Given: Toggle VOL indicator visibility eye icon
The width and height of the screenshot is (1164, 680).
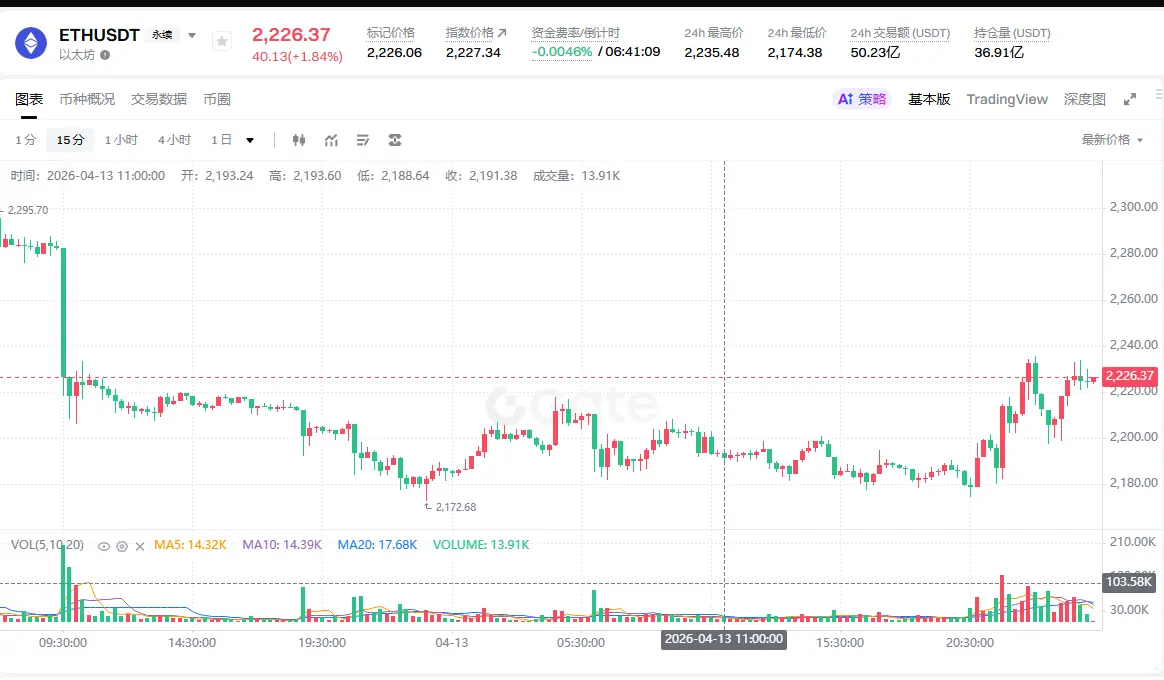Looking at the screenshot, I should tap(104, 546).
